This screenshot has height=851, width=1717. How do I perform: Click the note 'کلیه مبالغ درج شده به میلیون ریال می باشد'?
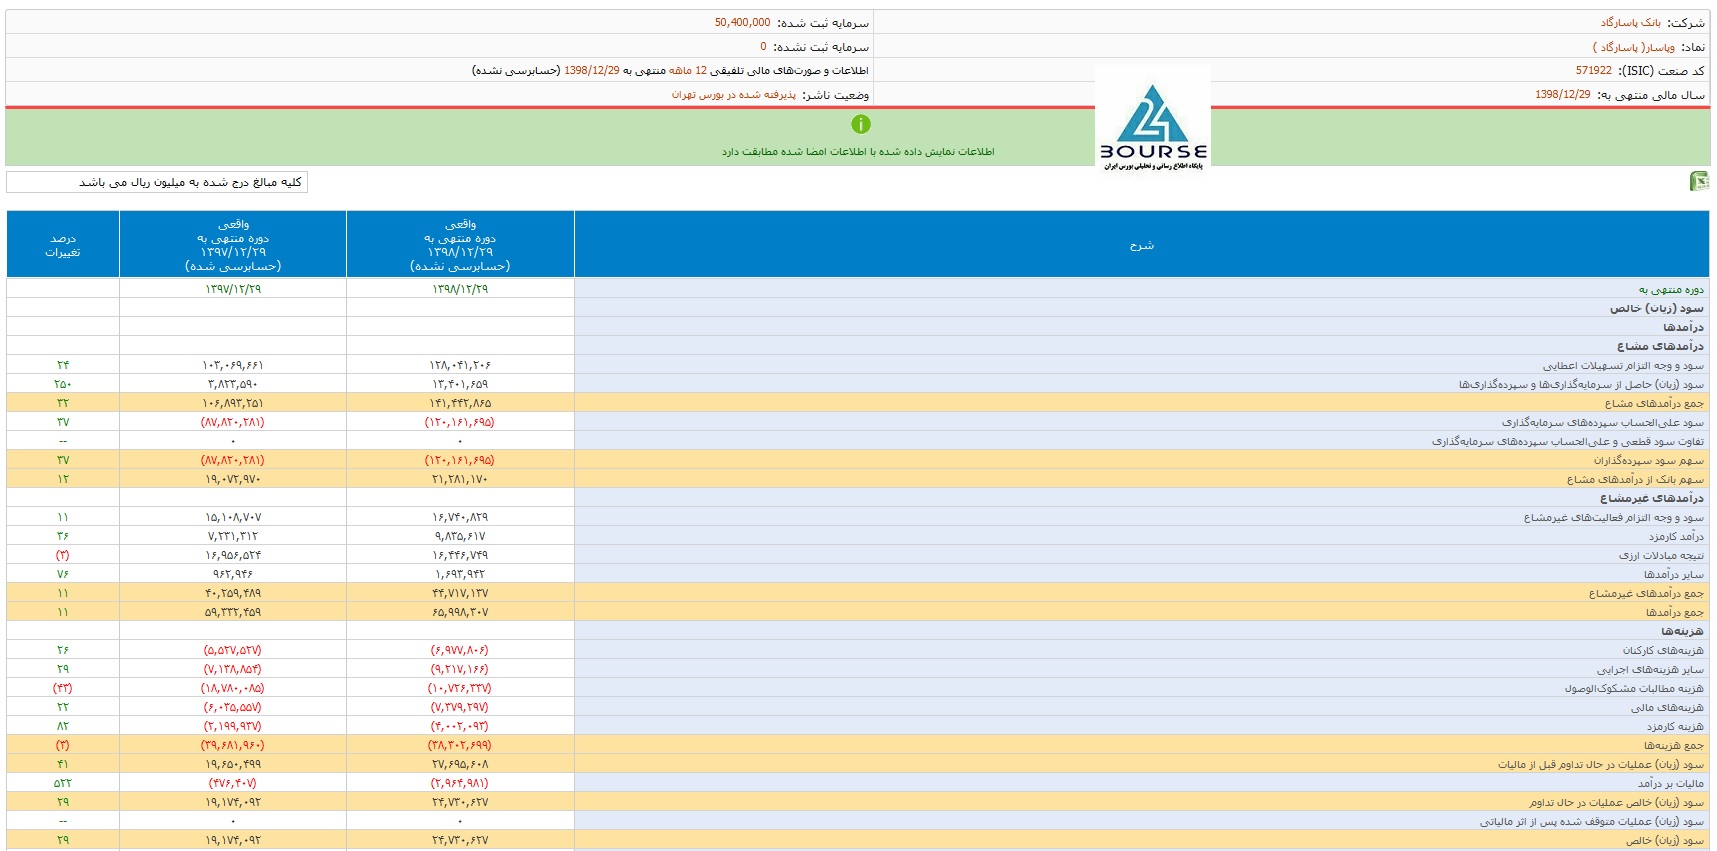[190, 182]
